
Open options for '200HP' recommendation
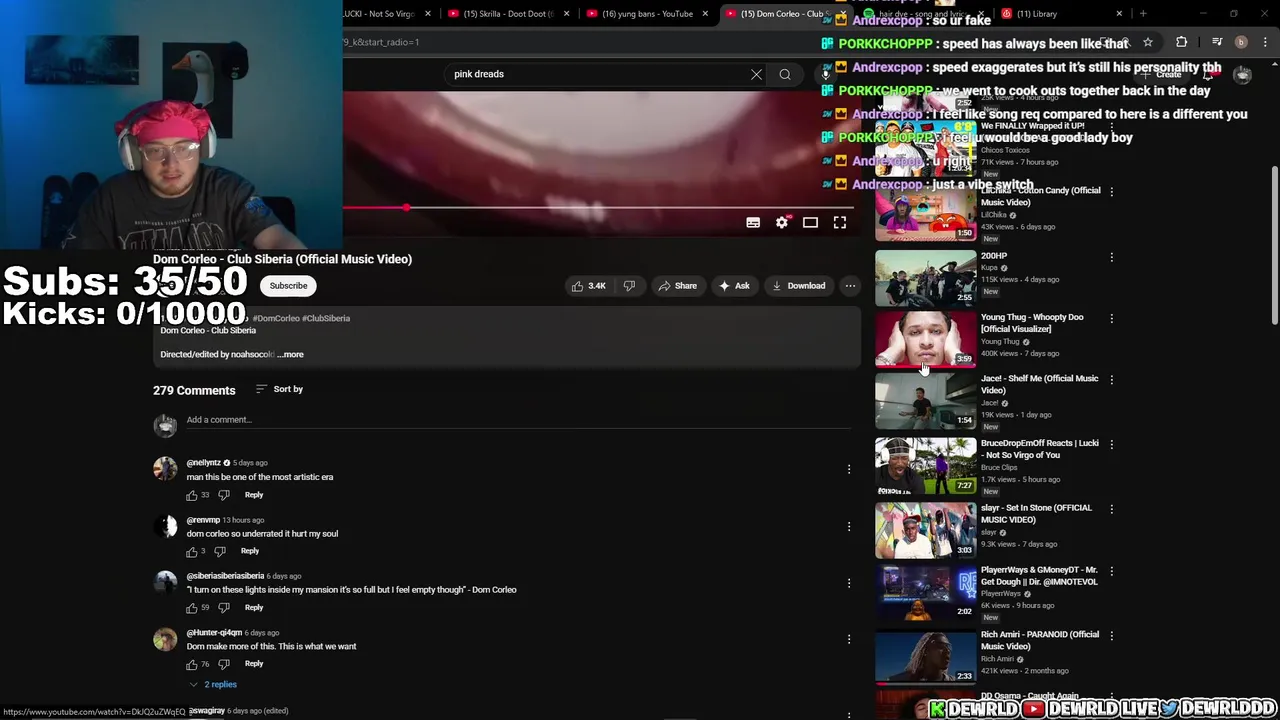click(x=1111, y=257)
